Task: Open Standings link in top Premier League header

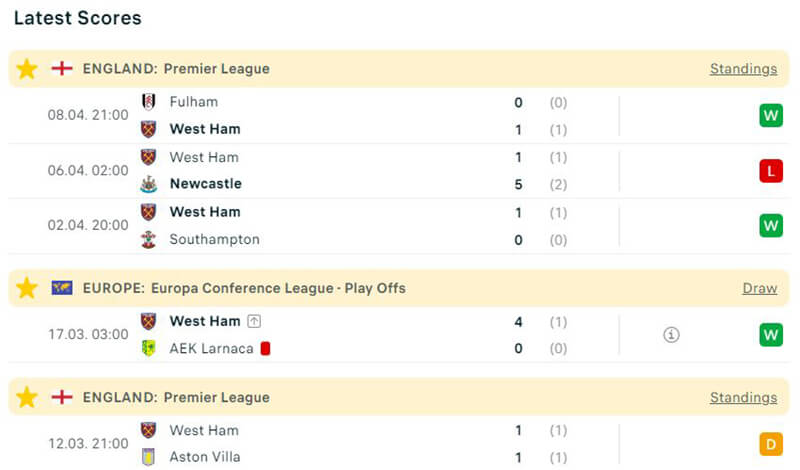Action: coord(743,69)
